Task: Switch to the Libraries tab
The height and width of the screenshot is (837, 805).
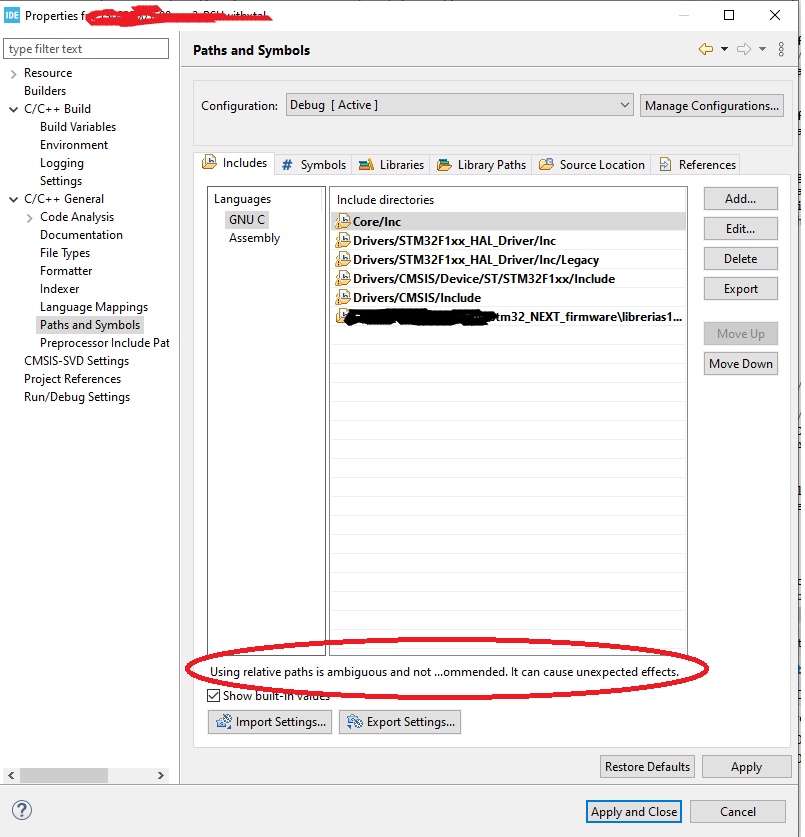Action: click(x=391, y=165)
